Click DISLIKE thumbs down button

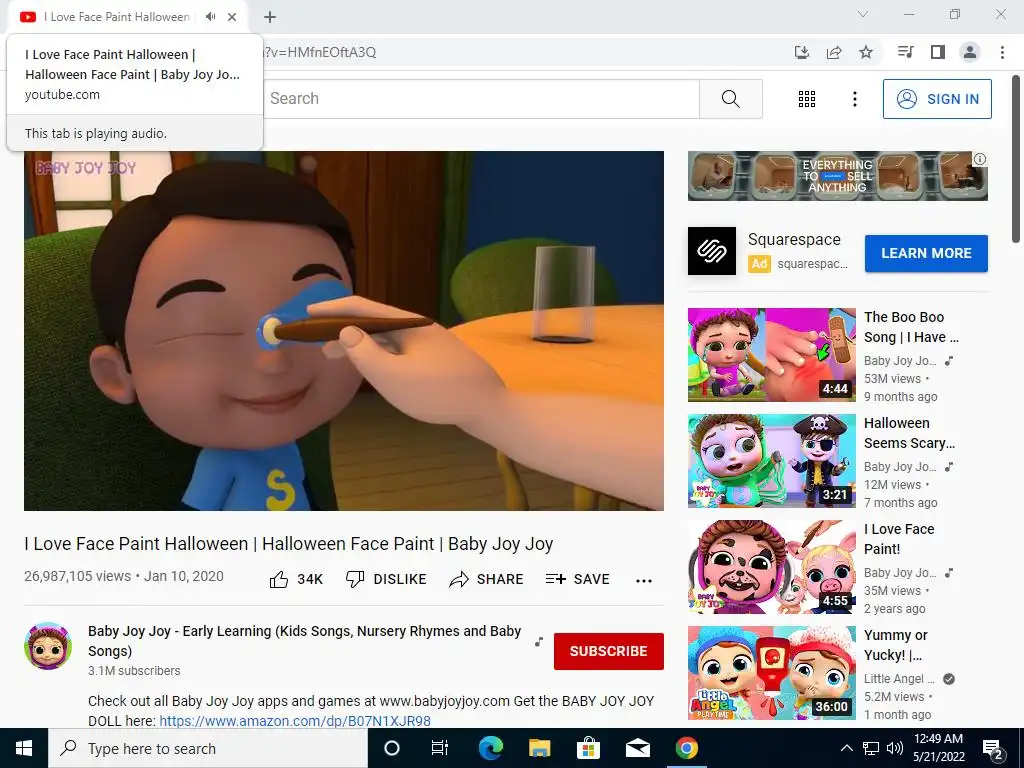point(386,579)
